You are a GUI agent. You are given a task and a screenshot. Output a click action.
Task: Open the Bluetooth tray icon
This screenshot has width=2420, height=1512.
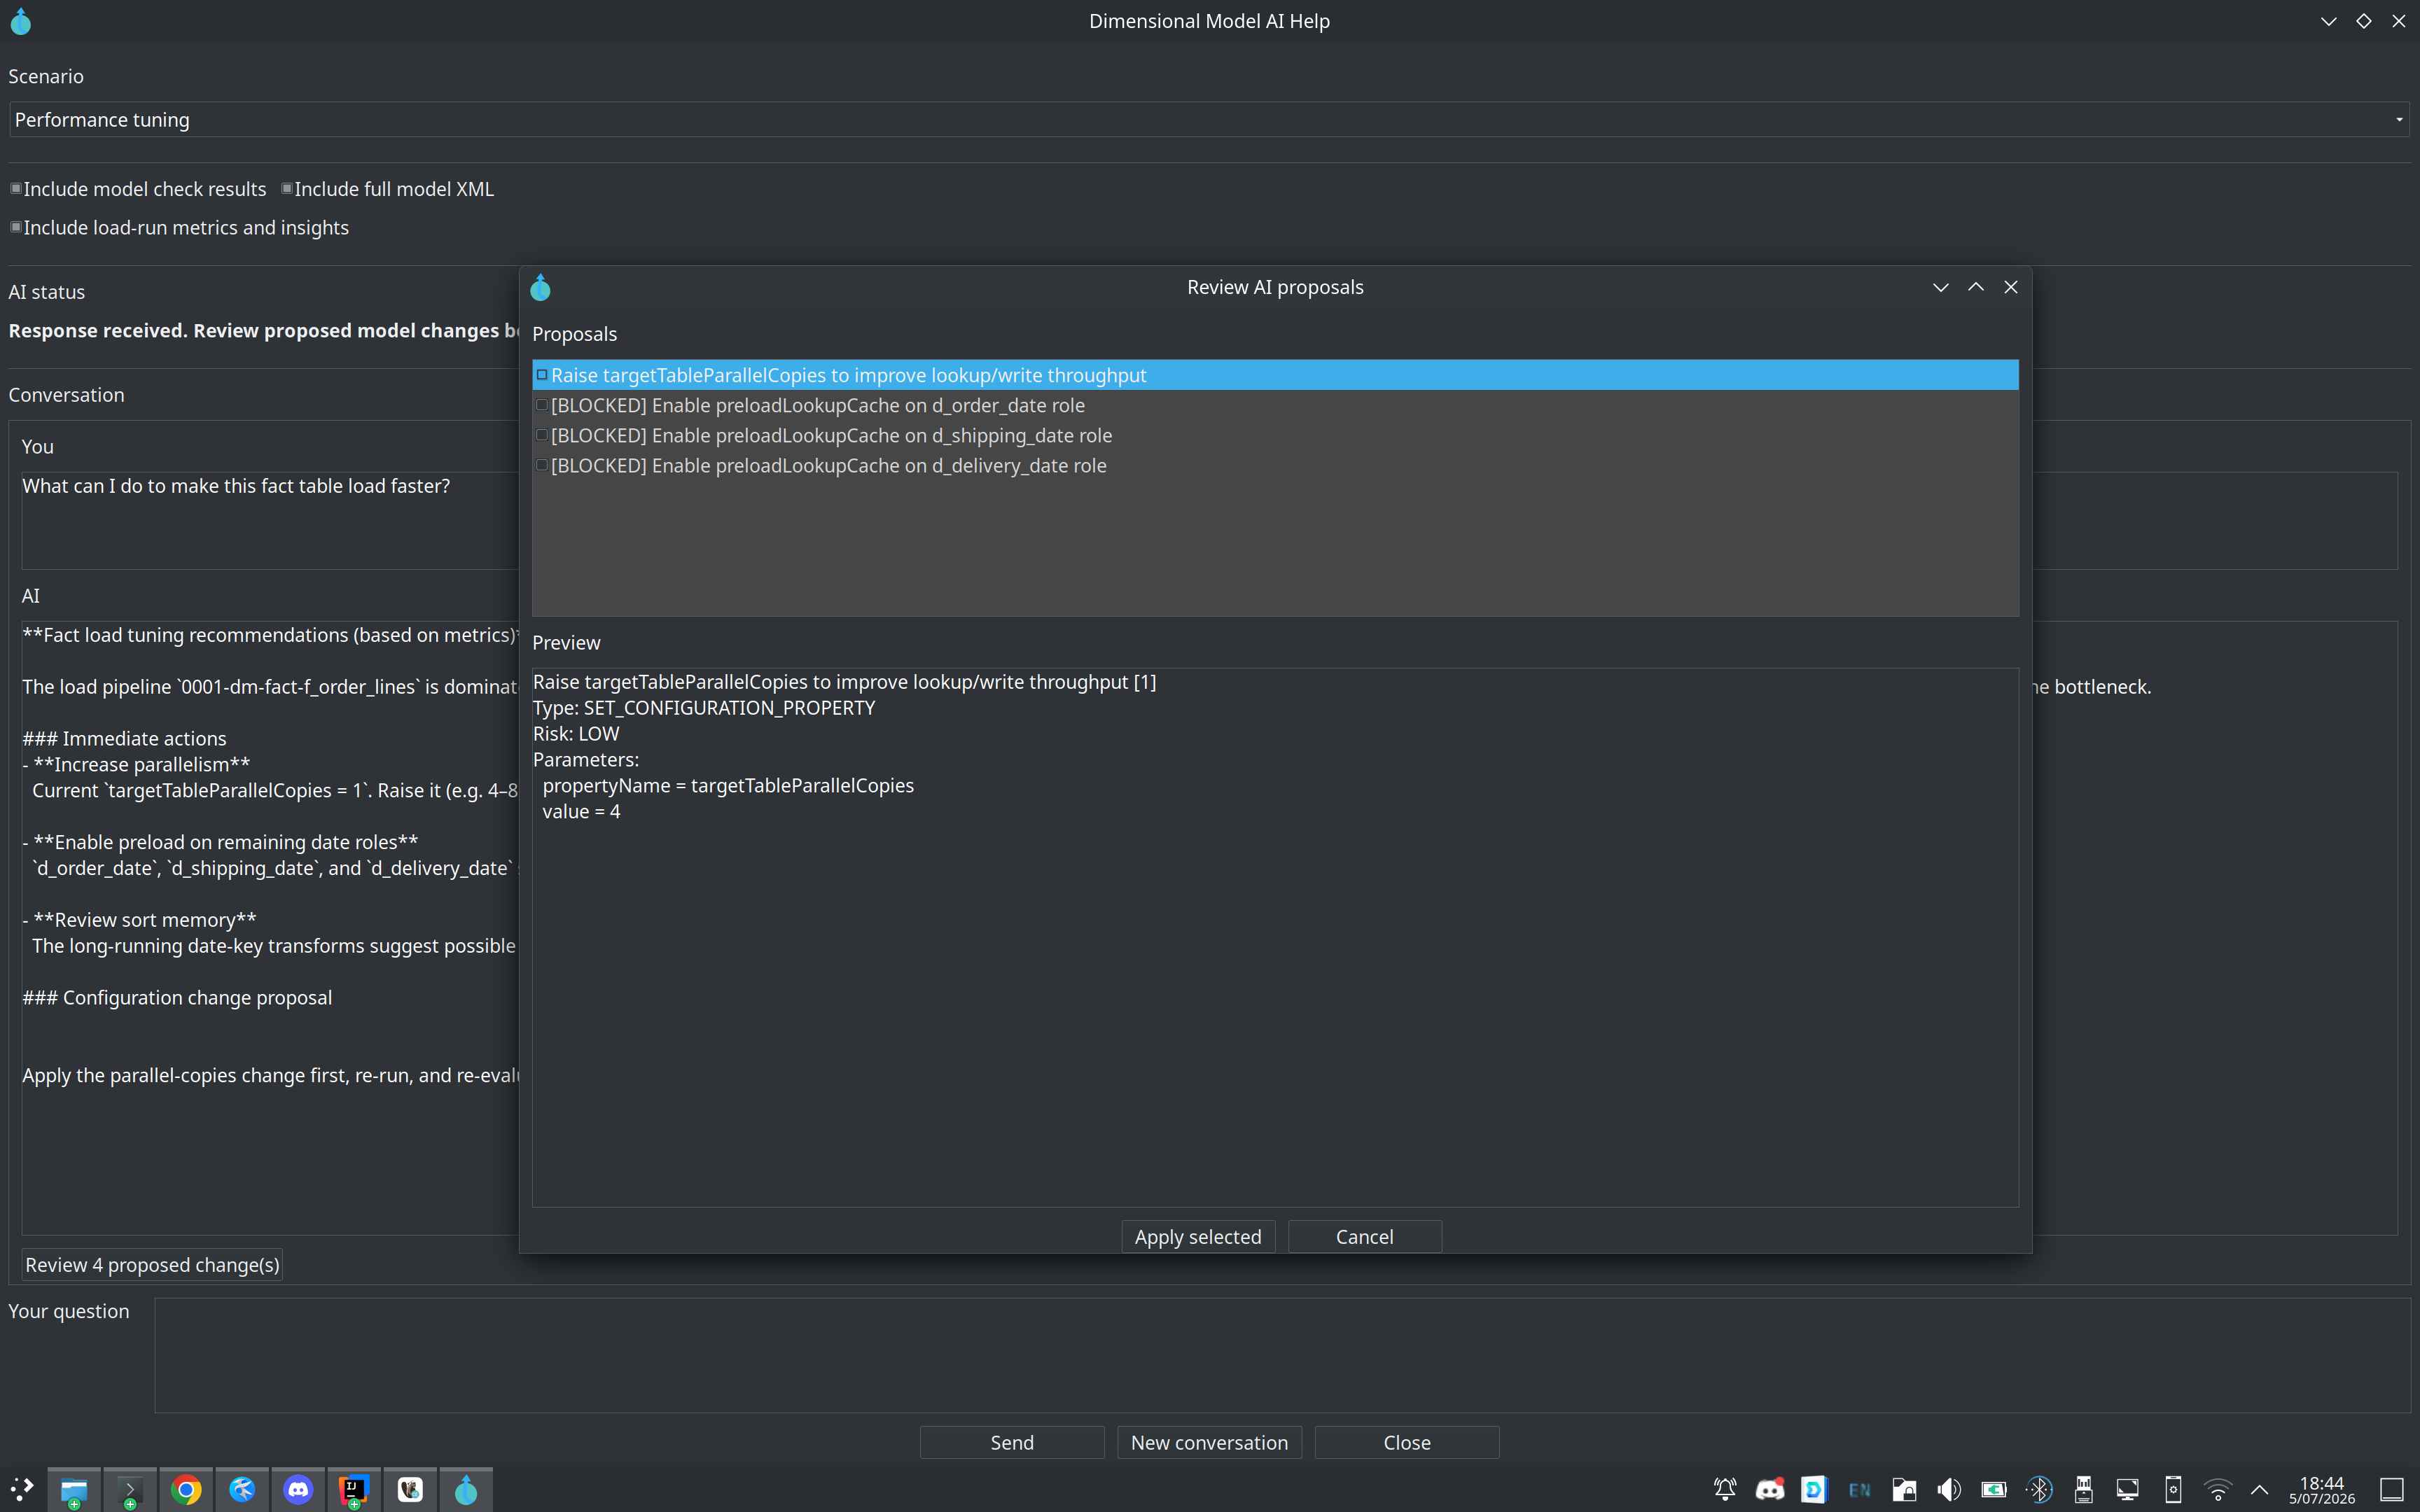click(2039, 1490)
